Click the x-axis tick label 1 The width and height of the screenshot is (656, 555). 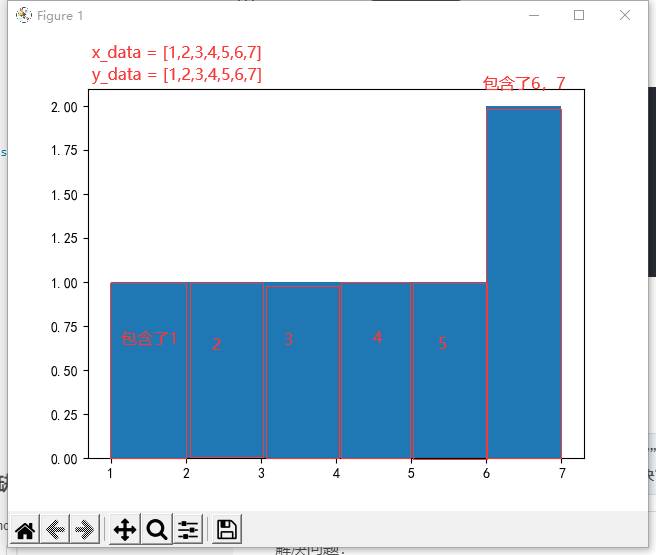(x=110, y=473)
